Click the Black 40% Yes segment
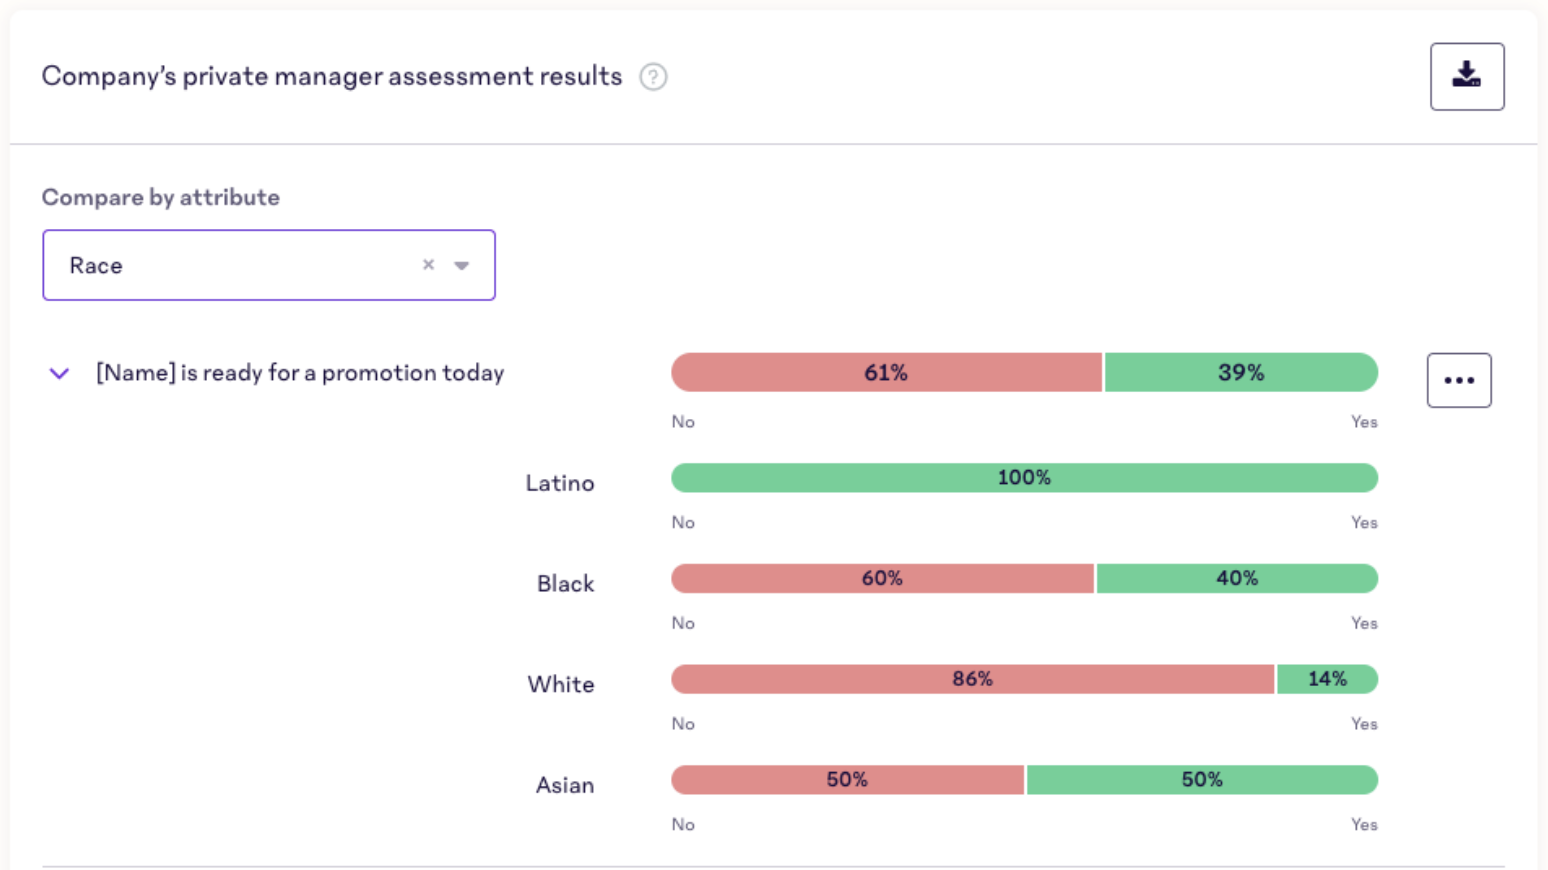 [x=1237, y=578]
